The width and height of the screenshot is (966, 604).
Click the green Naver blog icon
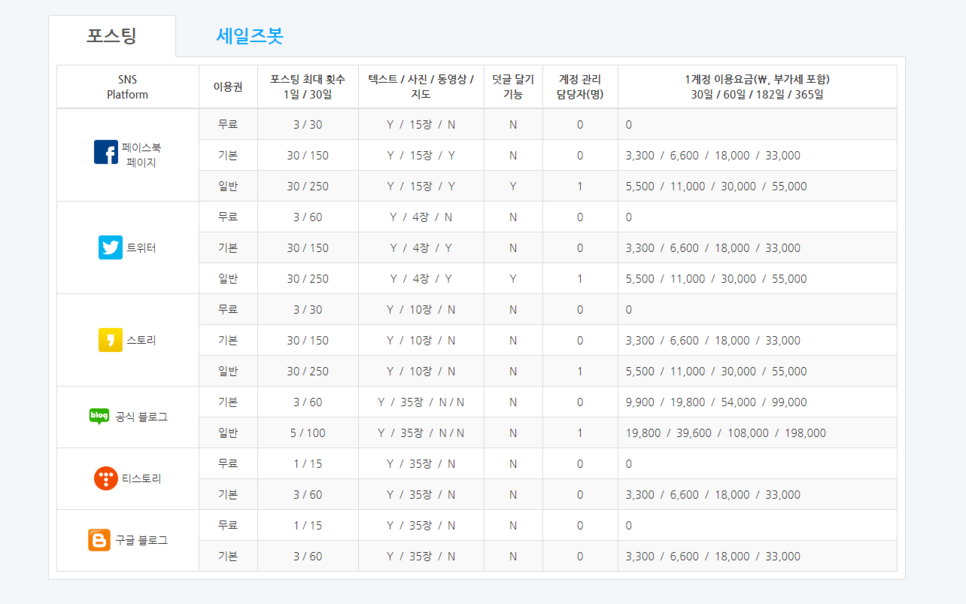tap(99, 417)
